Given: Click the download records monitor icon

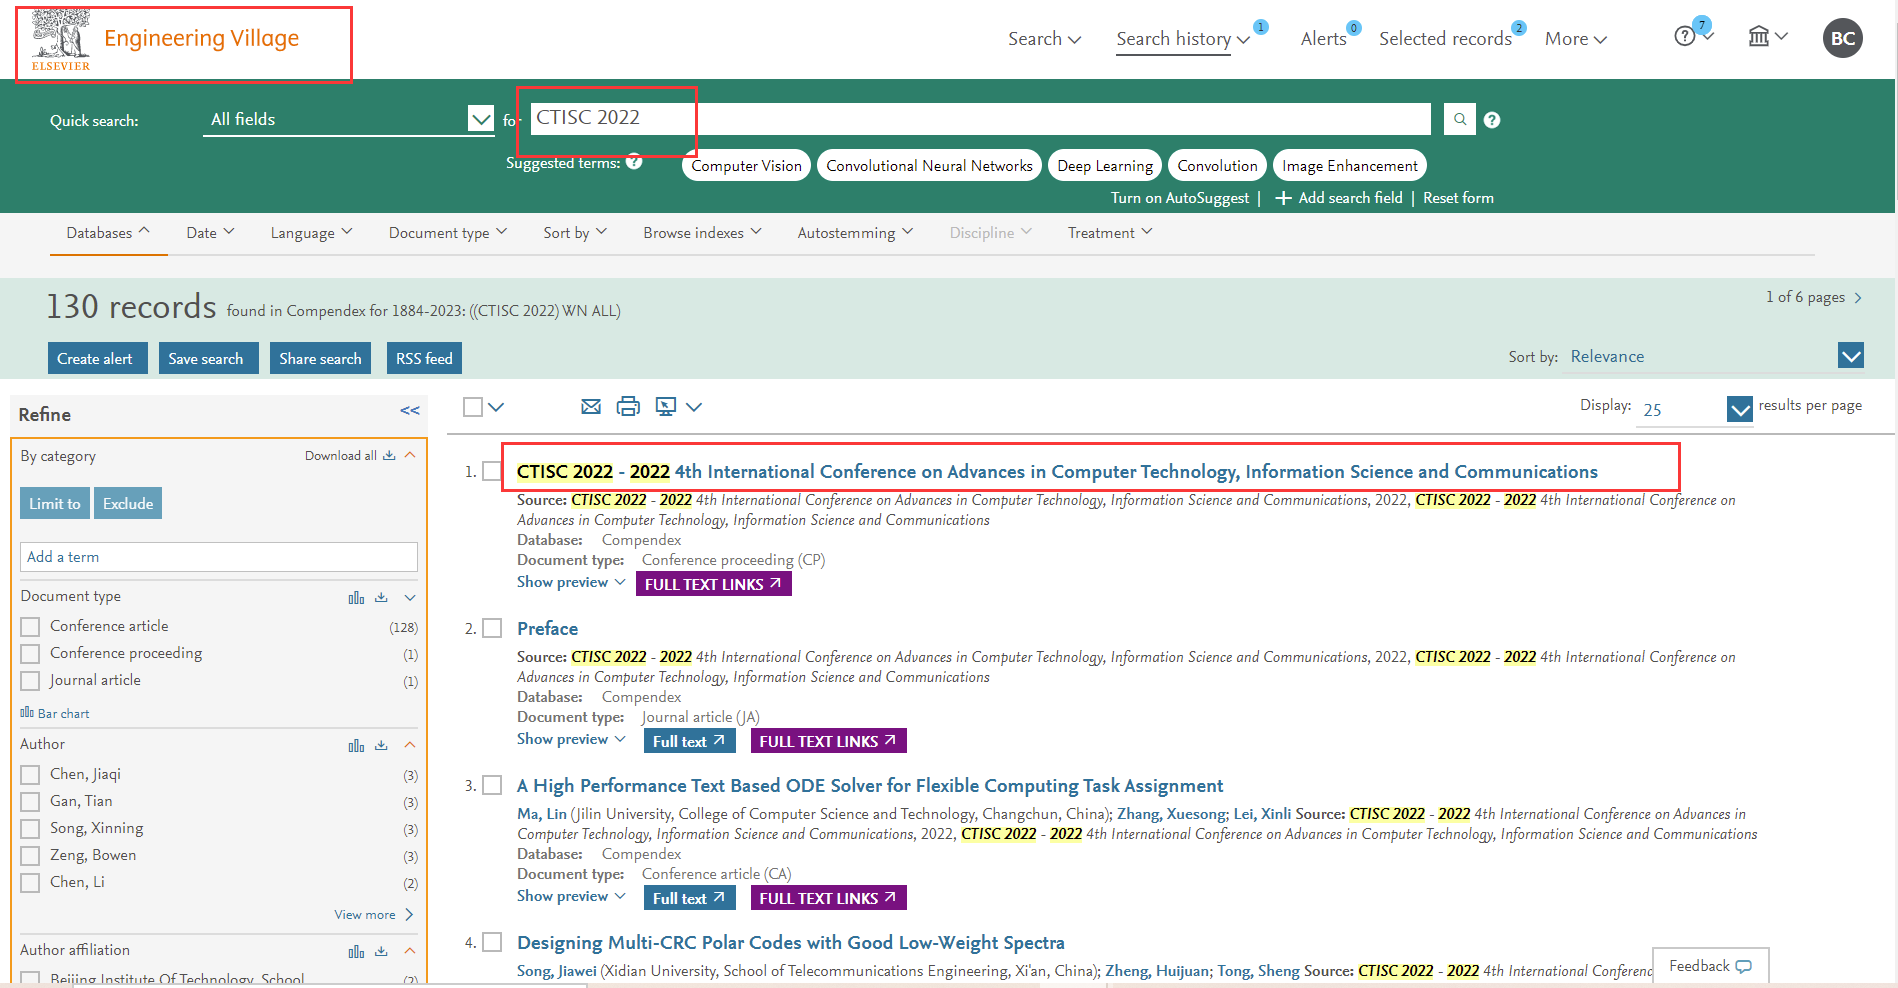Looking at the screenshot, I should click(666, 406).
